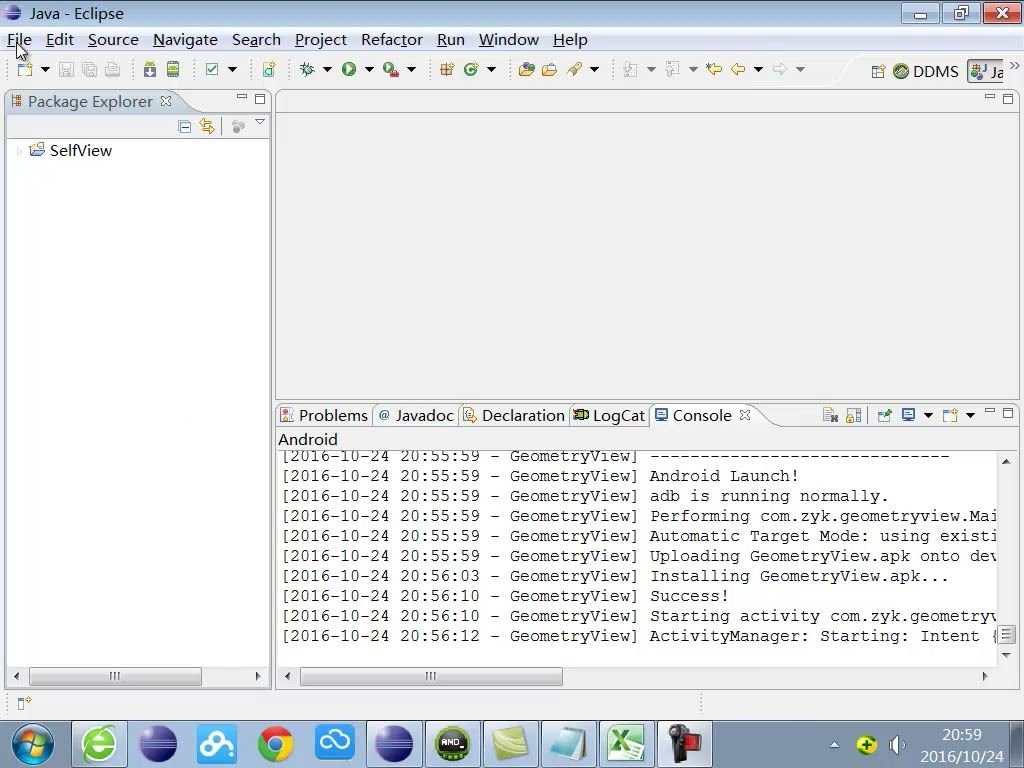Screen dimensions: 1024x768
Task: Open the Source menu
Action: [113, 40]
